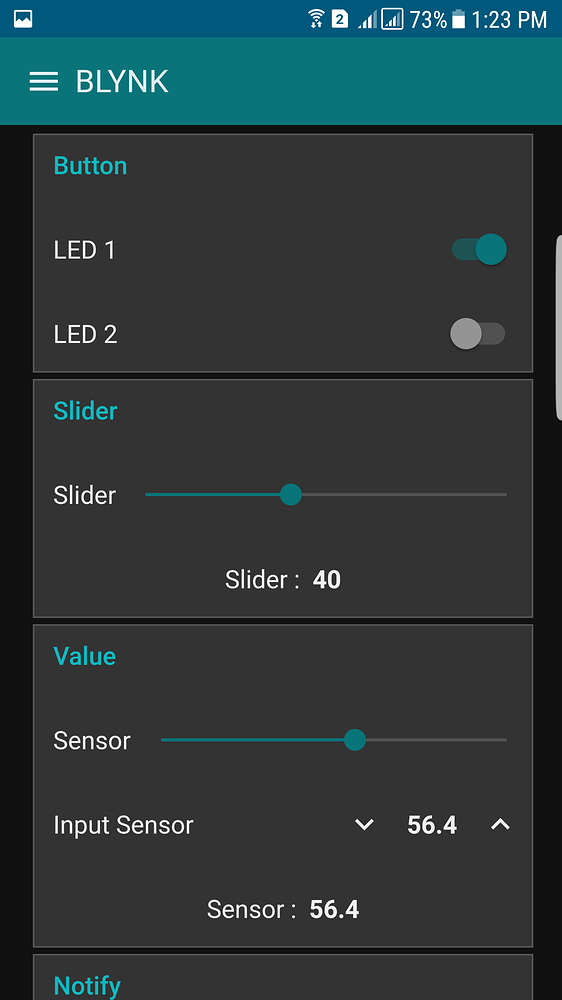Screen dimensions: 562x1000
Task: Tap the BLYNK app title
Action: 122,82
